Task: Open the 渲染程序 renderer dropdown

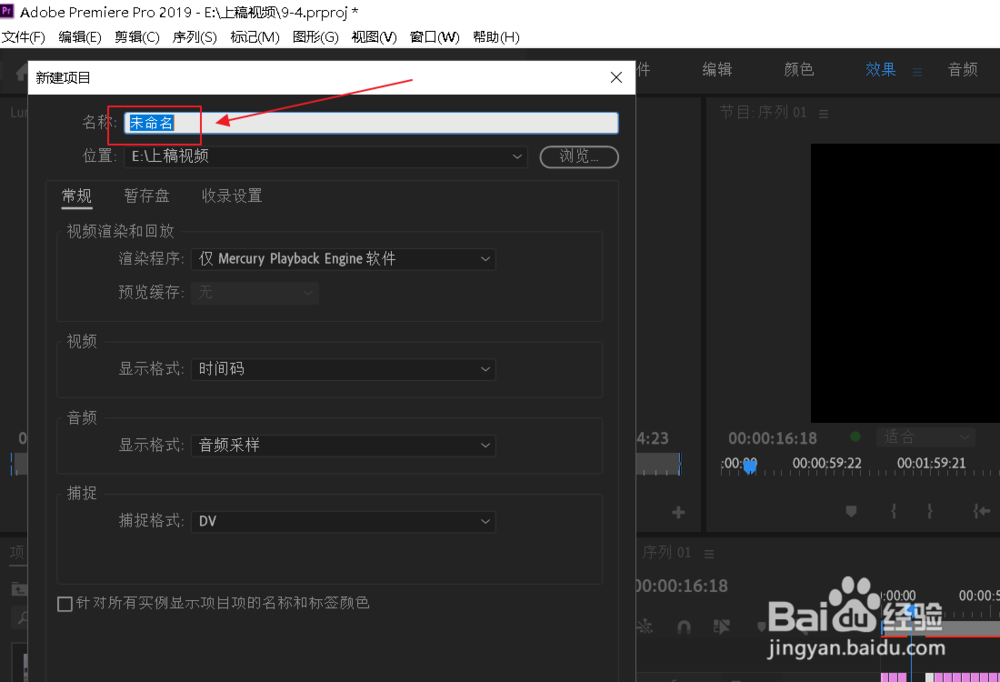Action: click(343, 259)
